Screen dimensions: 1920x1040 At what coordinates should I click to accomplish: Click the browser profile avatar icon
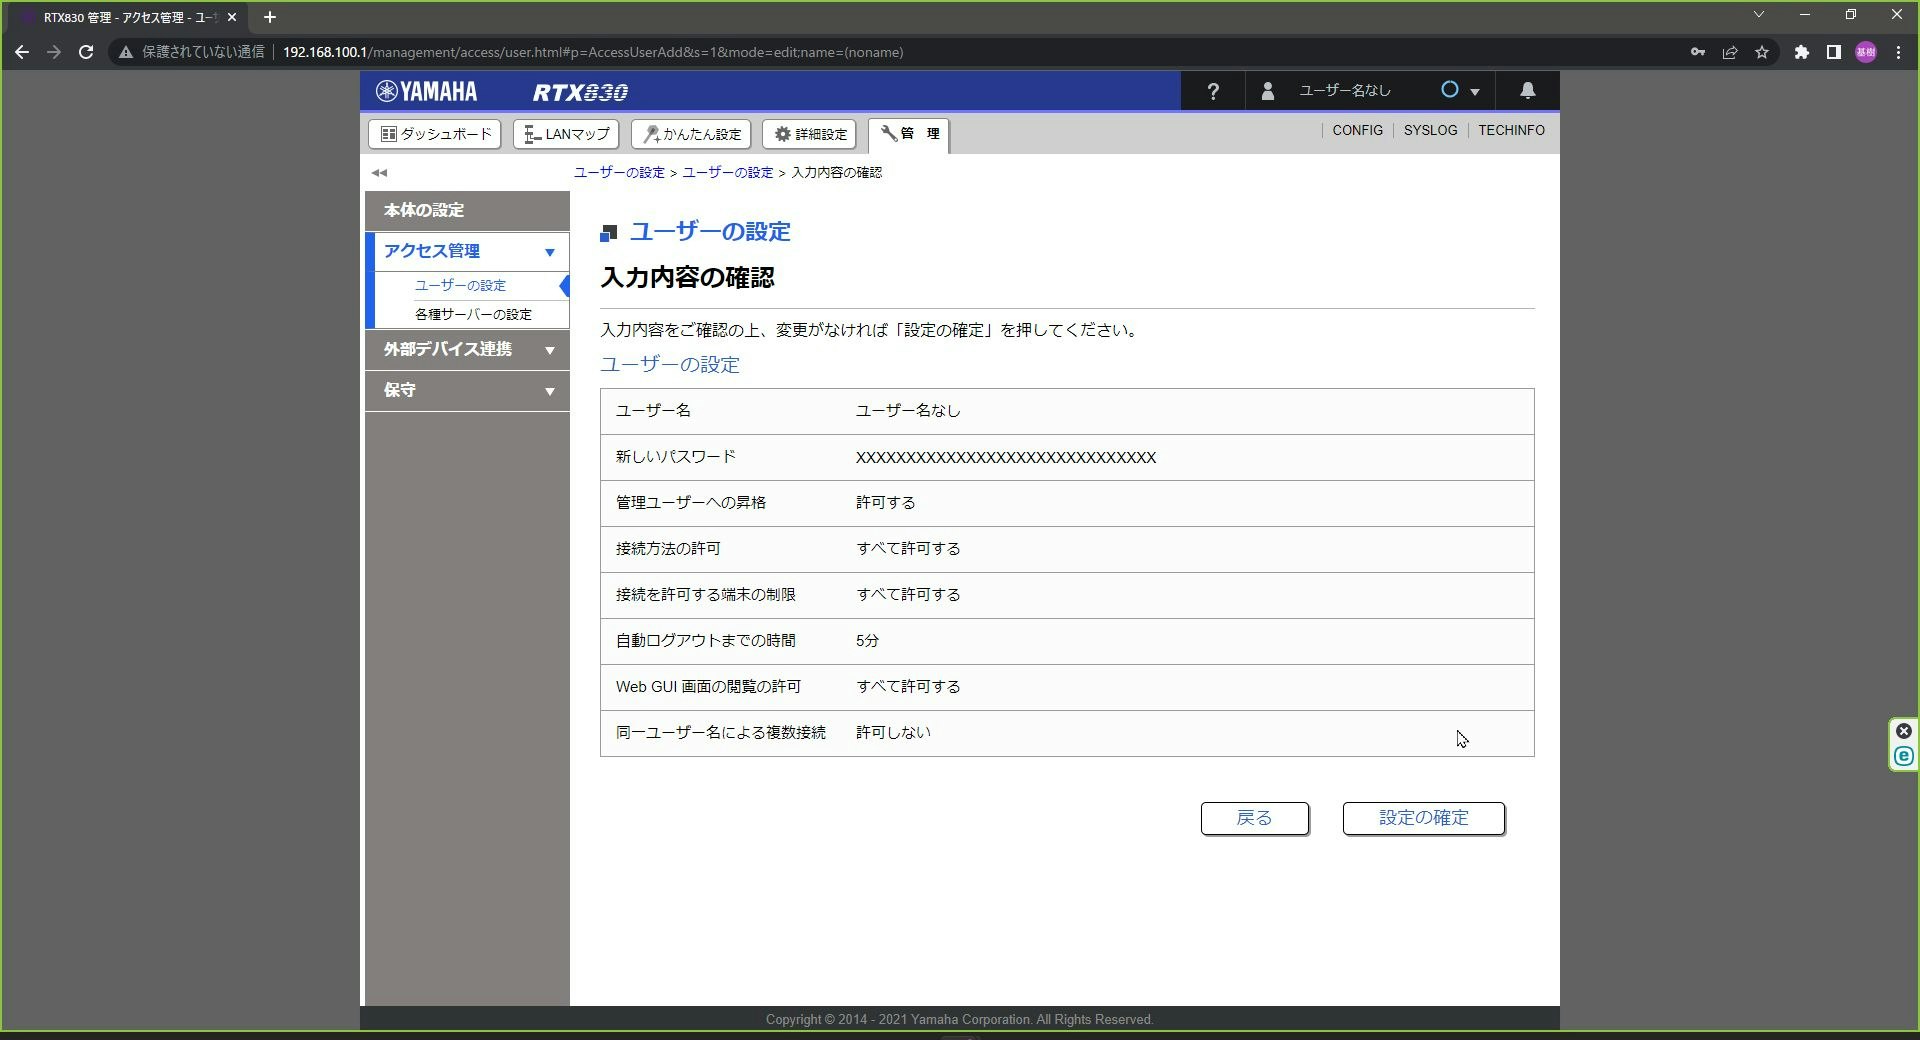[1866, 52]
